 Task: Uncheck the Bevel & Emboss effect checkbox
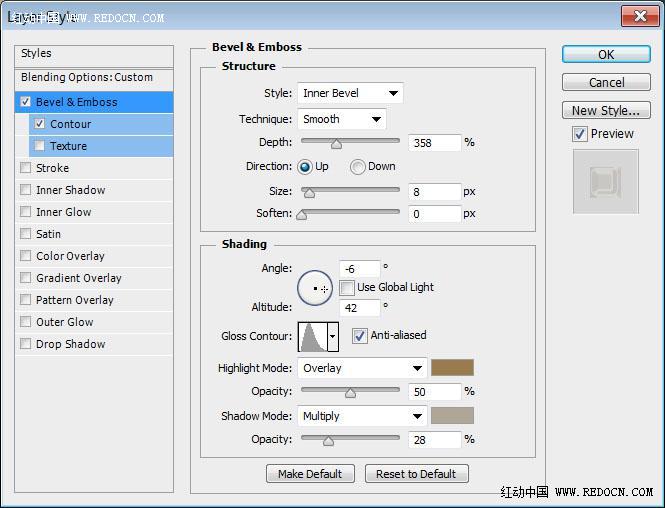point(25,102)
